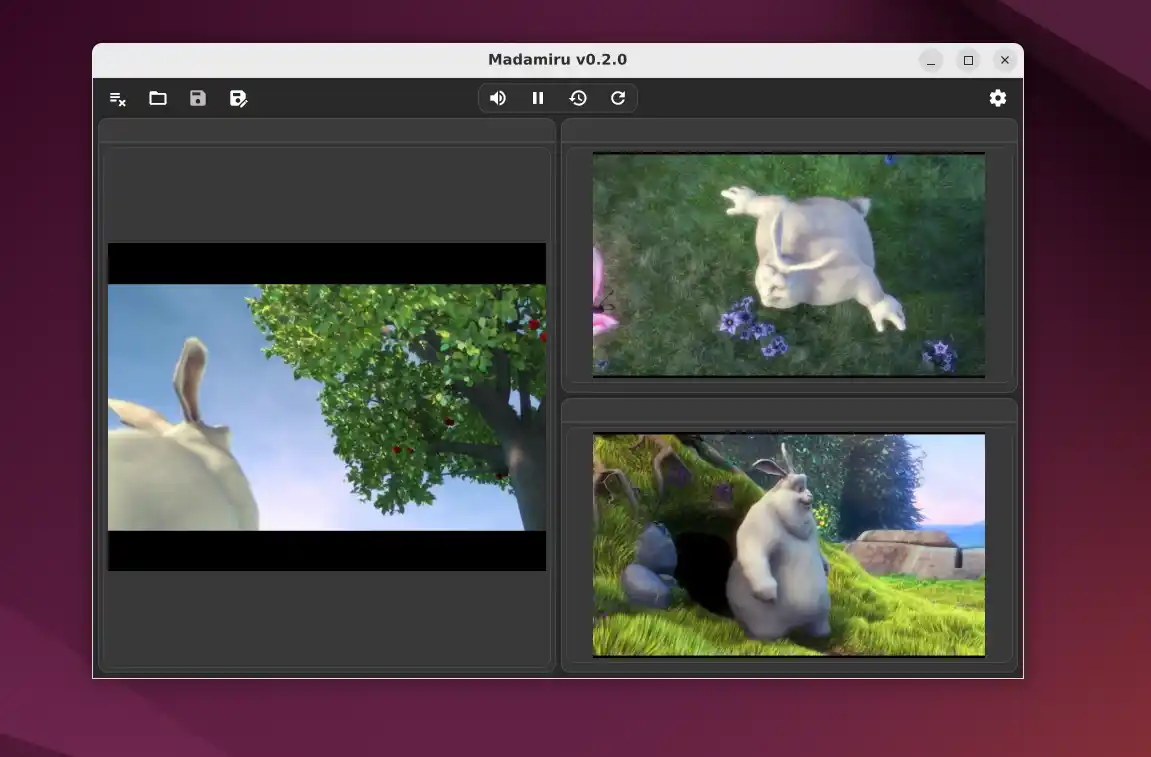The image size is (1151, 757).
Task: Open a file with the folder icon
Action: [158, 98]
